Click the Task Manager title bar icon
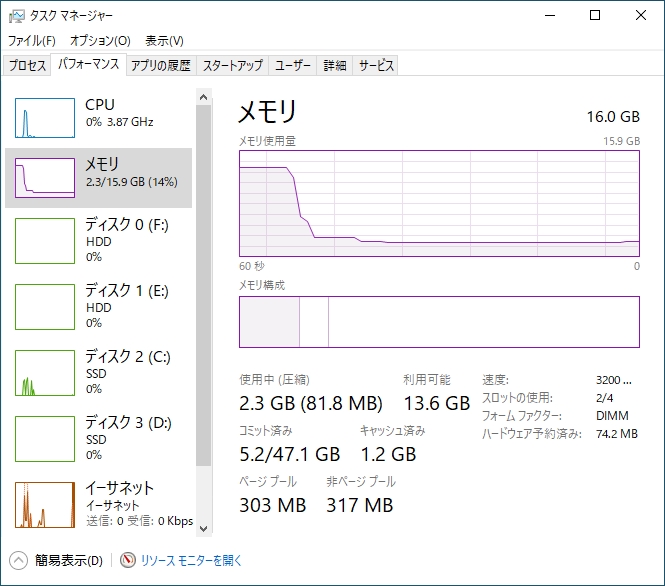Image resolution: width=665 pixels, height=586 pixels. coord(17,15)
